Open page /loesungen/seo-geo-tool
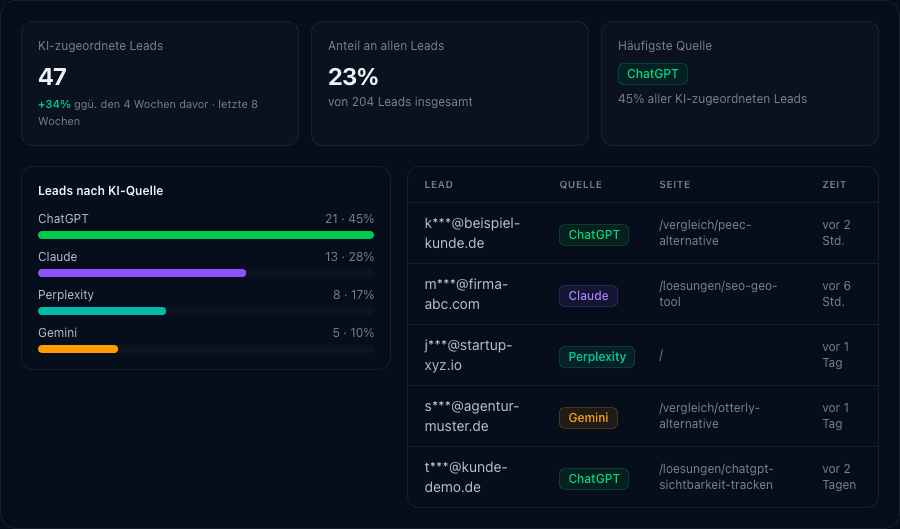Image resolution: width=900 pixels, height=529 pixels. tap(718, 294)
